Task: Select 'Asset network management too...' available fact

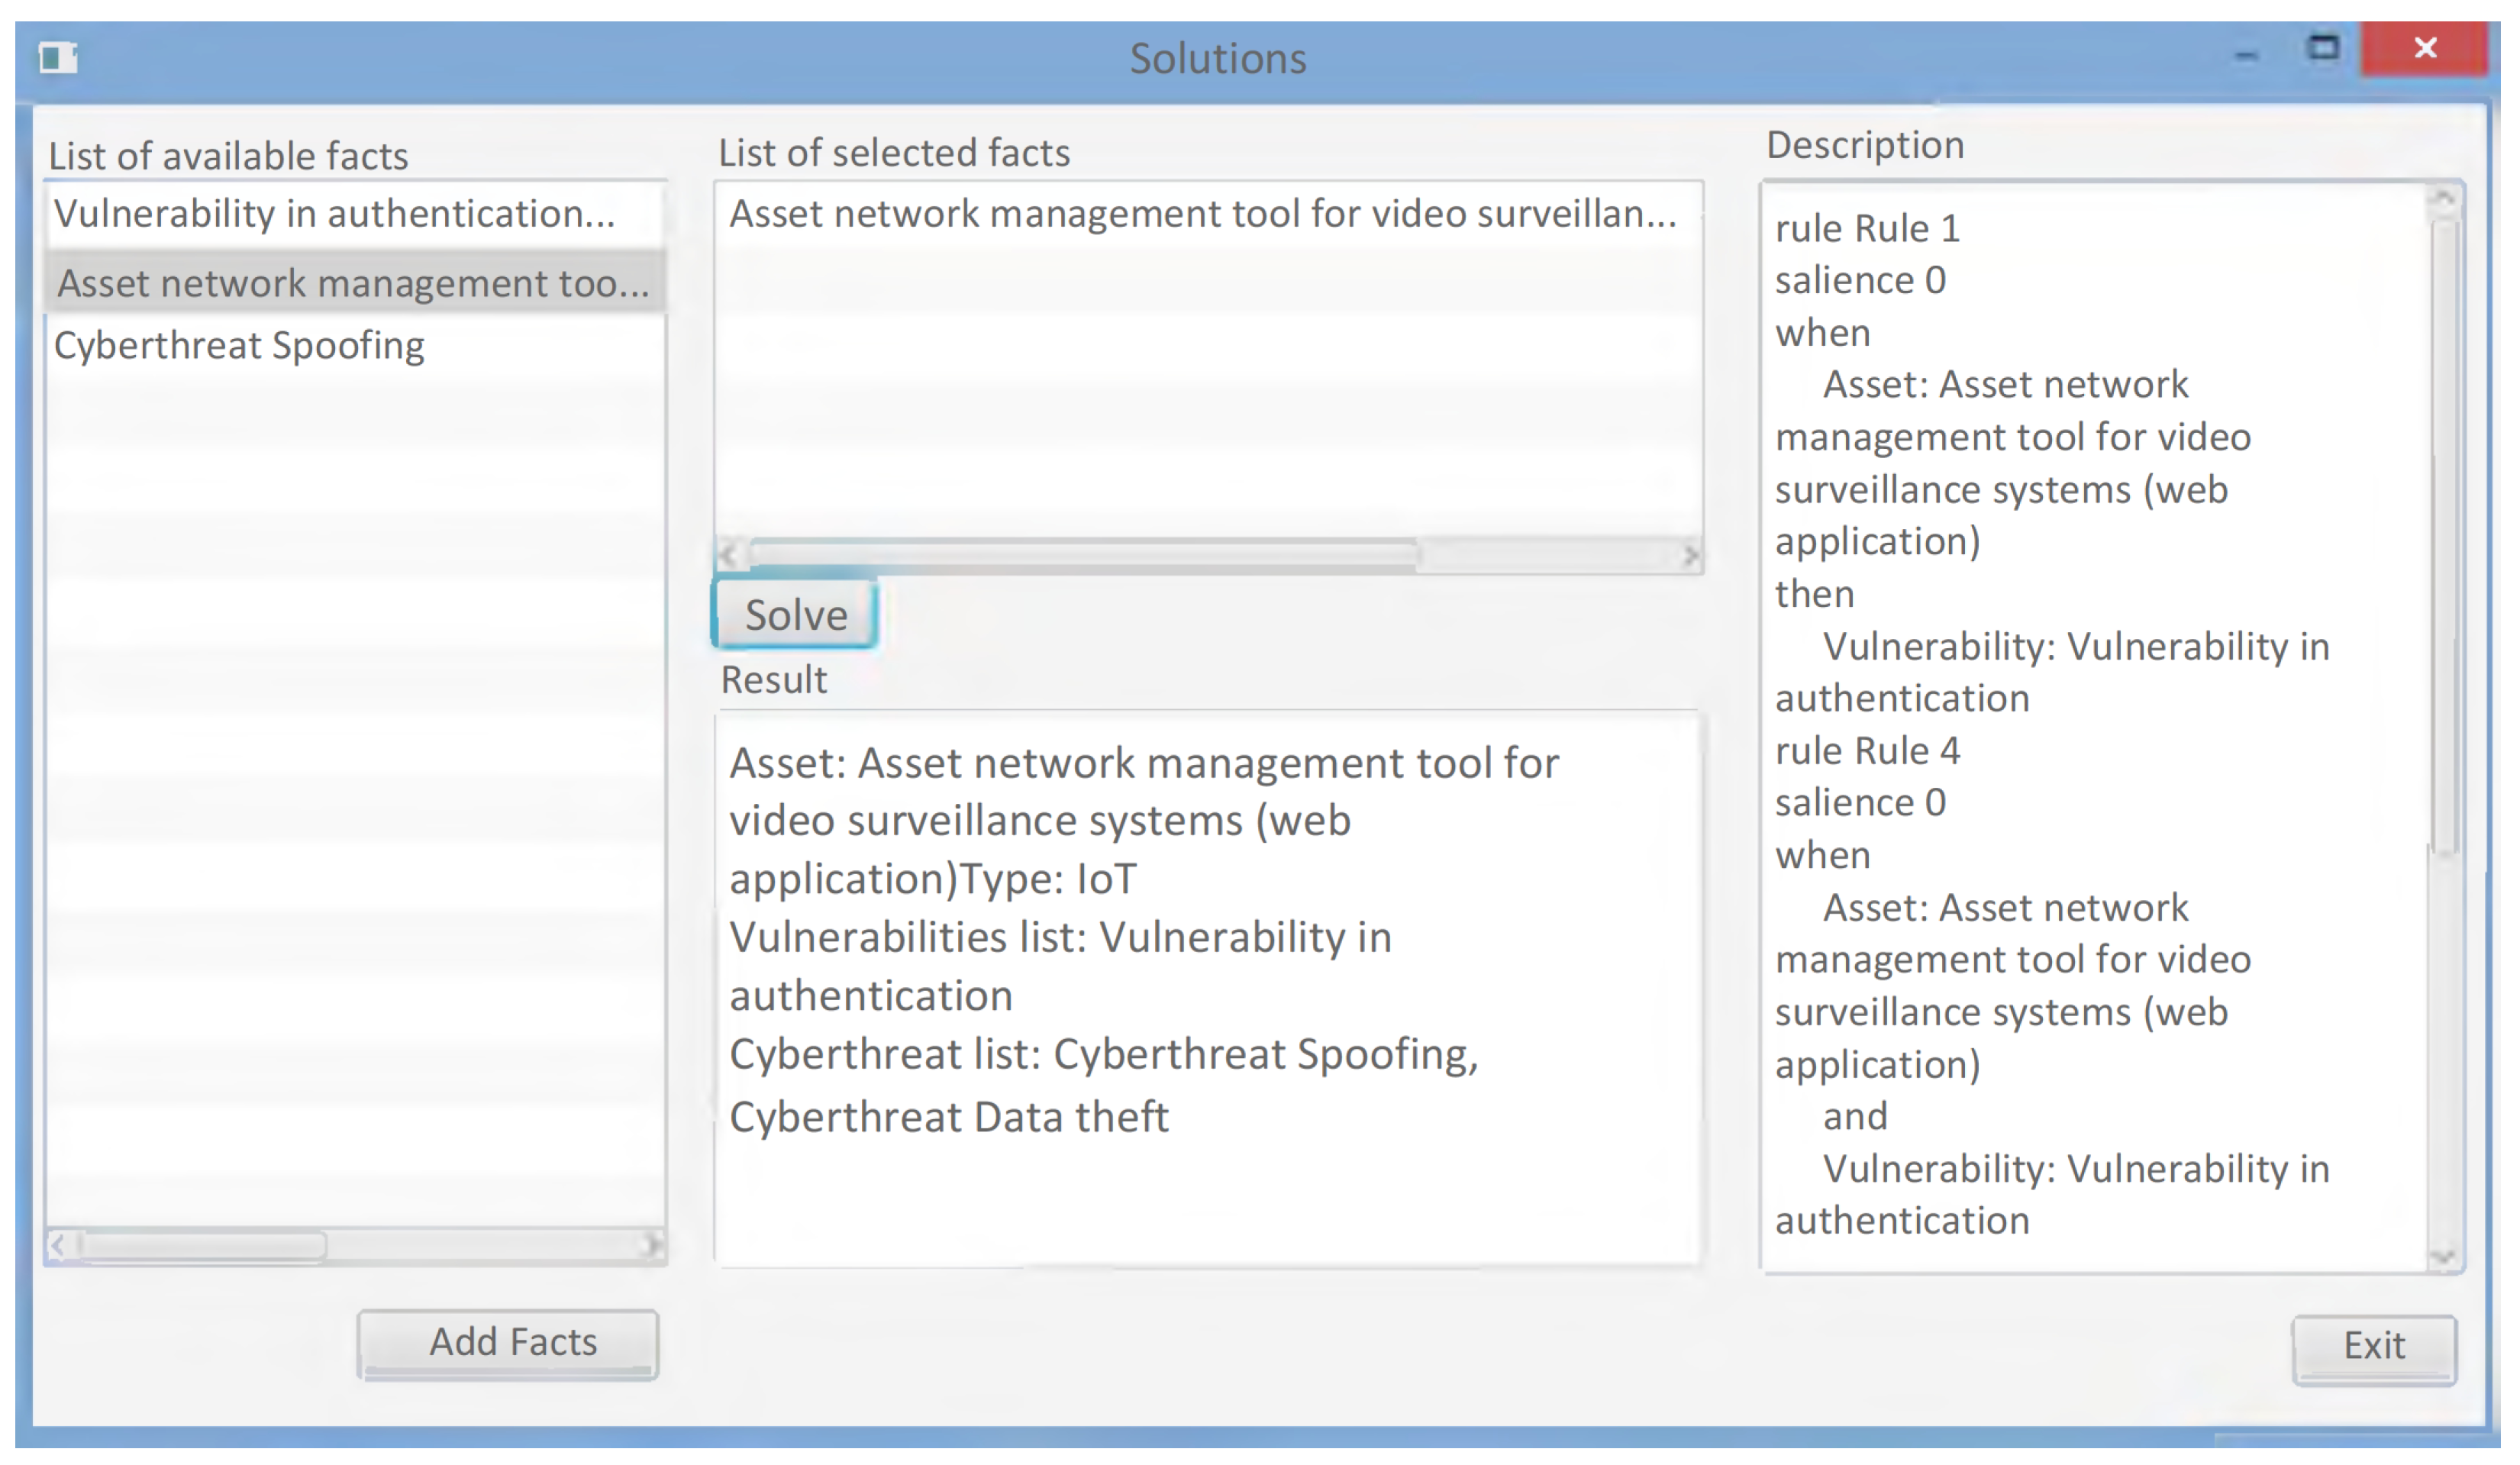Action: [353, 284]
